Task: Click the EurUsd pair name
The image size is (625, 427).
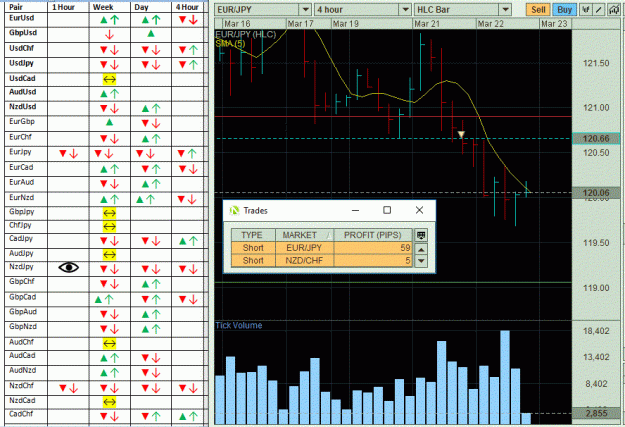Action: coord(22,18)
